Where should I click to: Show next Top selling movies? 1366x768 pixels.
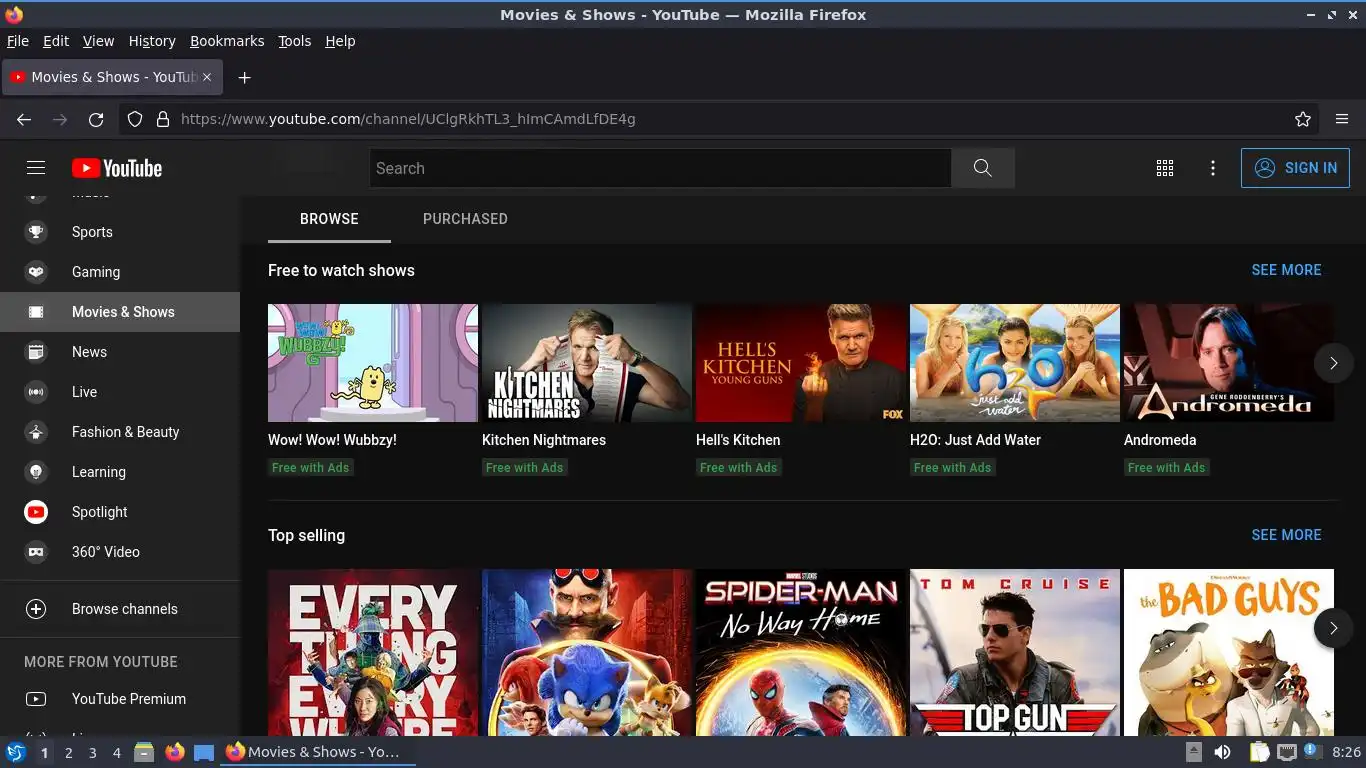pos(1333,628)
